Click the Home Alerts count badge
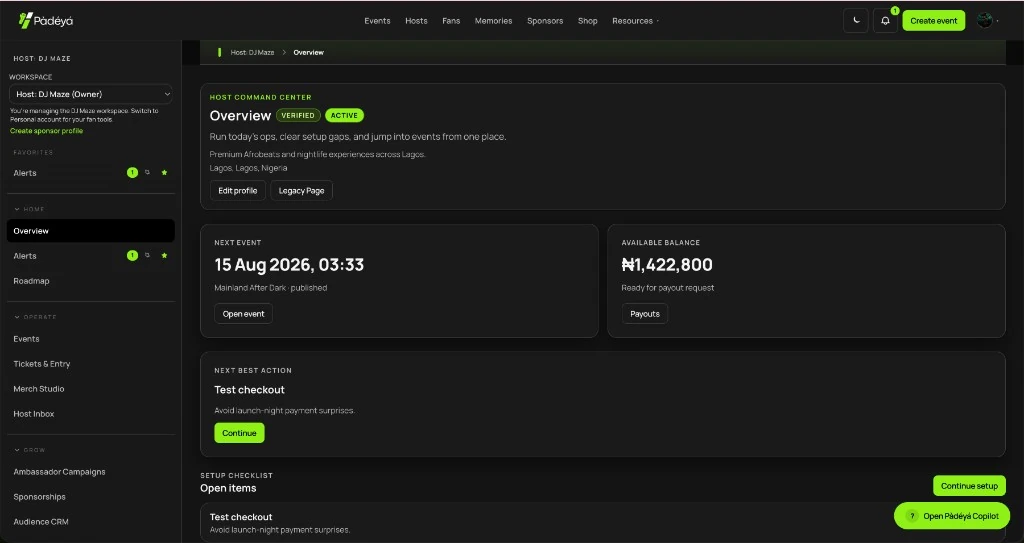This screenshot has width=1024, height=543. coord(133,255)
